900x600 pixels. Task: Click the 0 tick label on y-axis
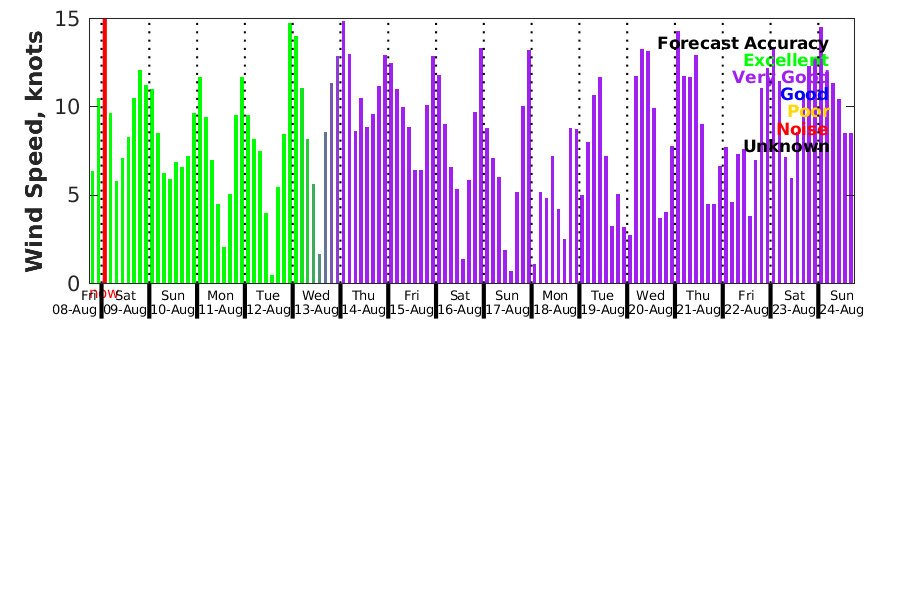[73, 284]
